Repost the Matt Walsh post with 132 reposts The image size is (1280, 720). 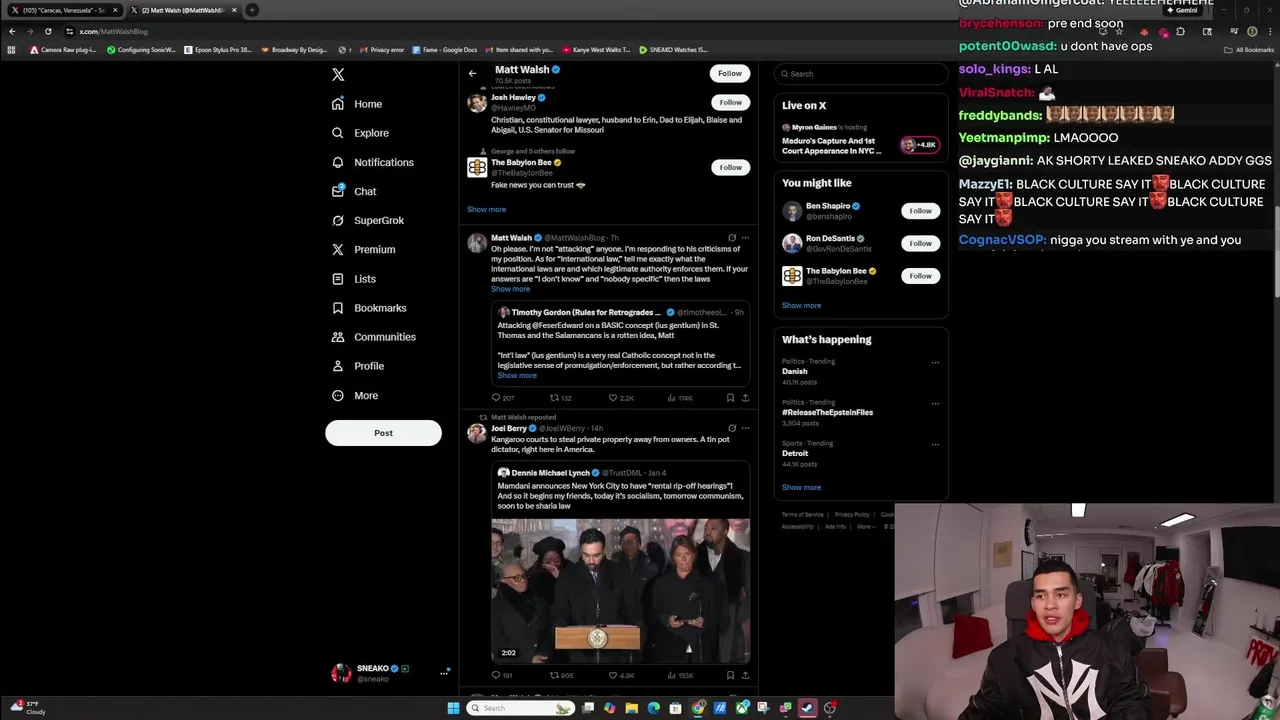coord(561,398)
